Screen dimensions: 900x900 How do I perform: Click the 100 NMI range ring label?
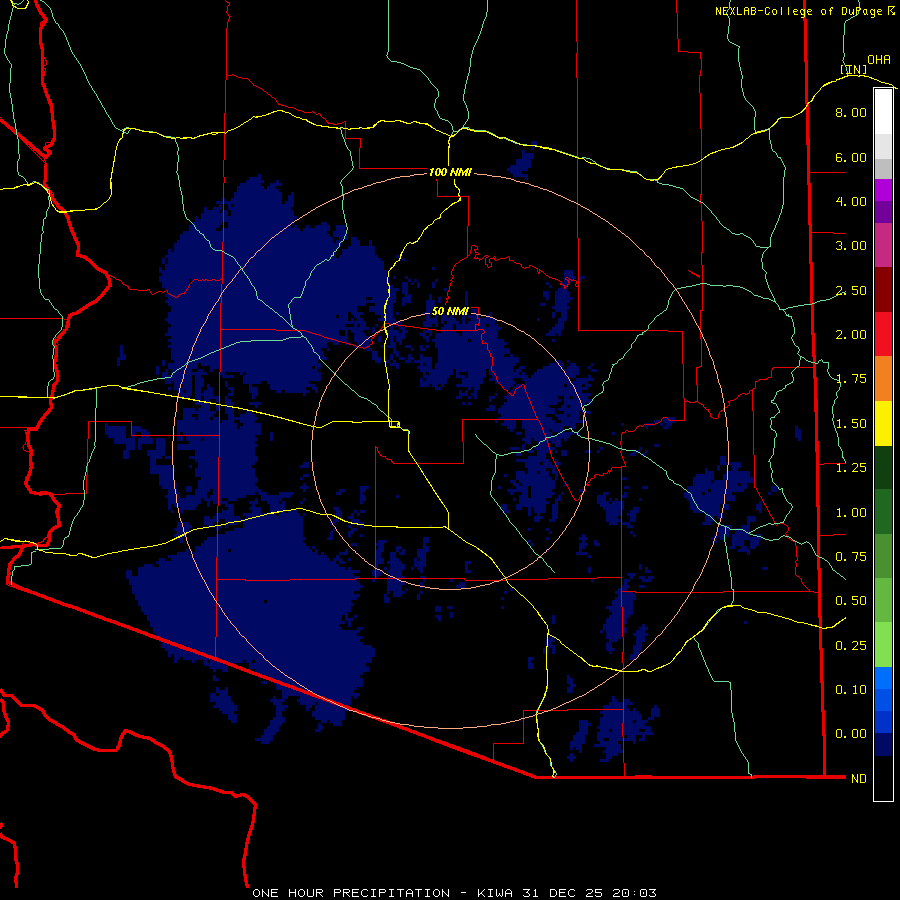coord(450,172)
